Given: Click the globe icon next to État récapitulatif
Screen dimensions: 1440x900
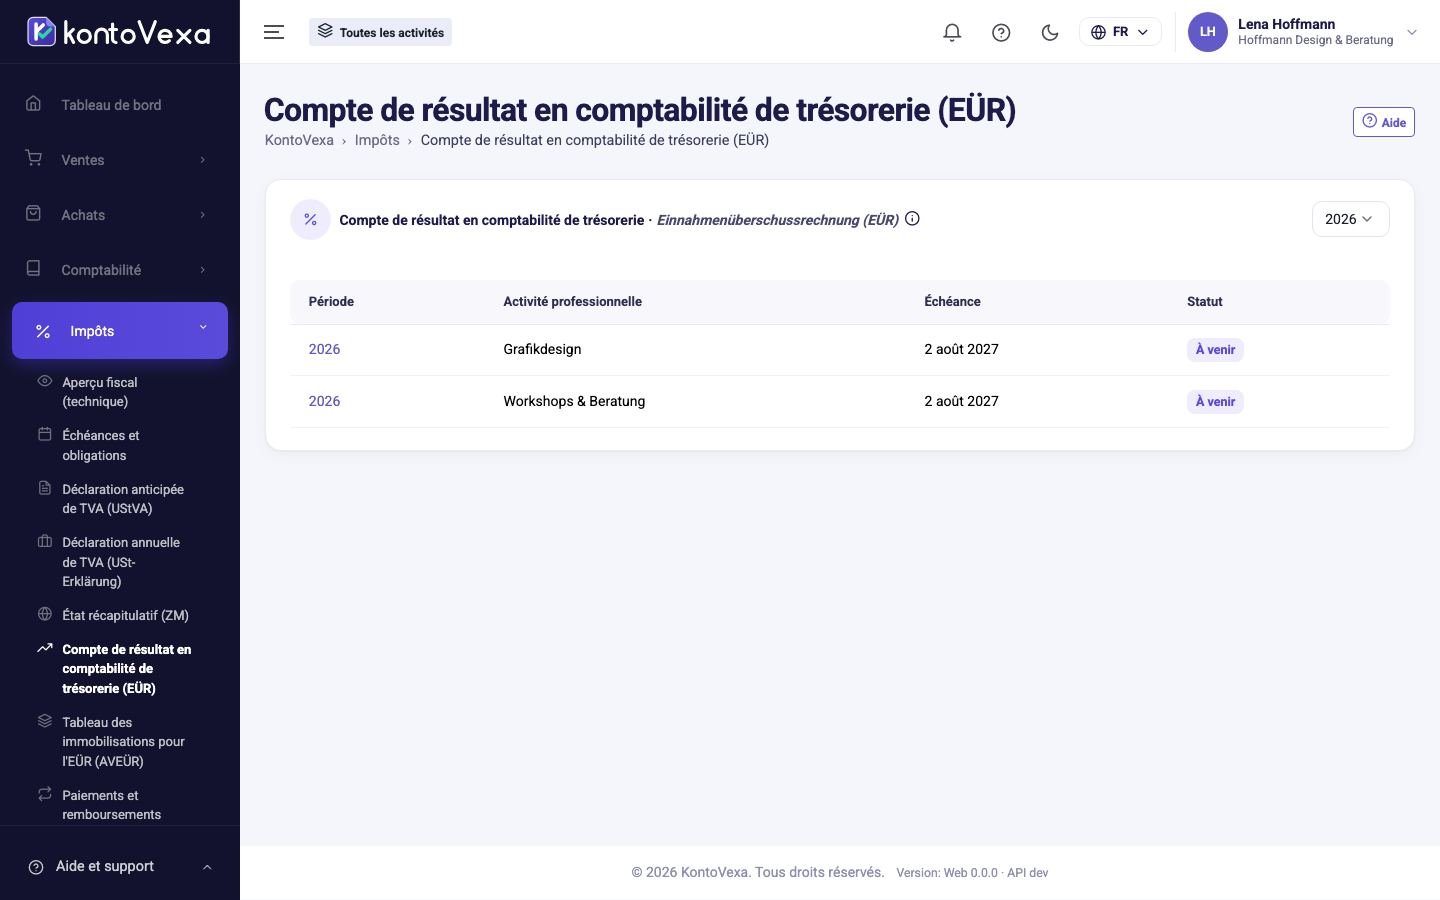Looking at the screenshot, I should tap(44, 614).
